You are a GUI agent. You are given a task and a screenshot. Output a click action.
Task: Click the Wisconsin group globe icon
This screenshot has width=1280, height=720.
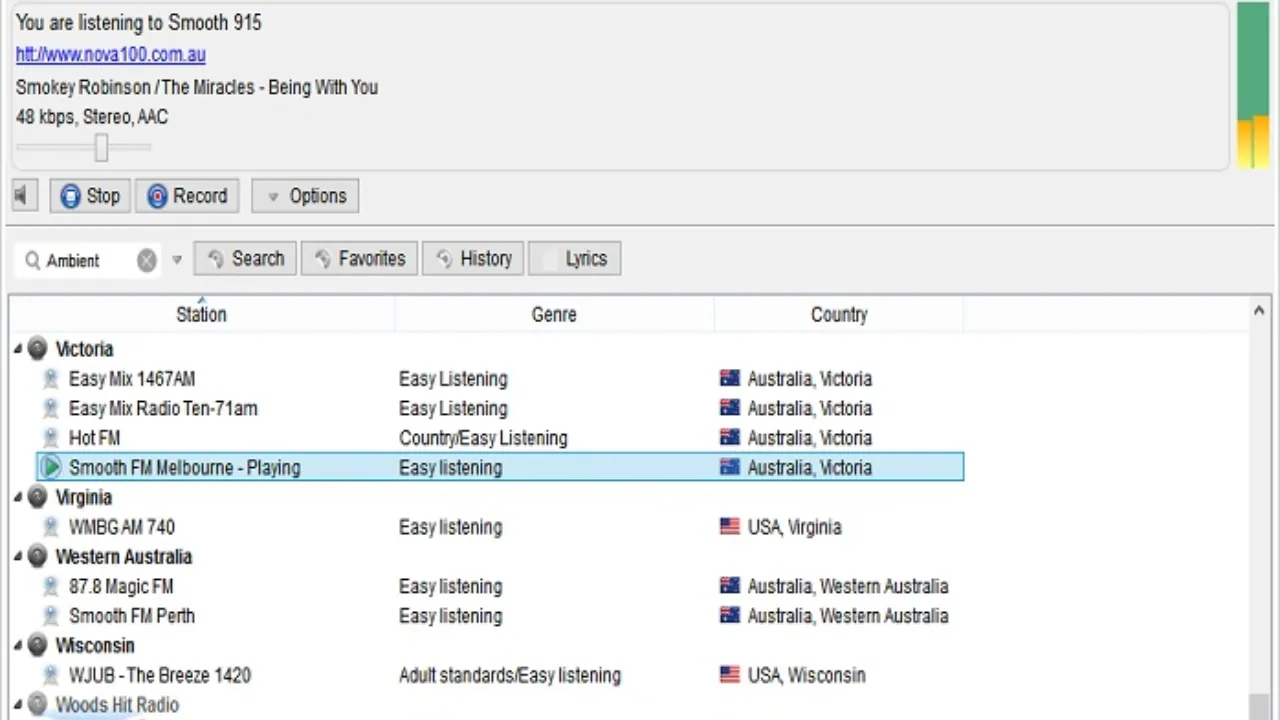pyautogui.click(x=38, y=646)
